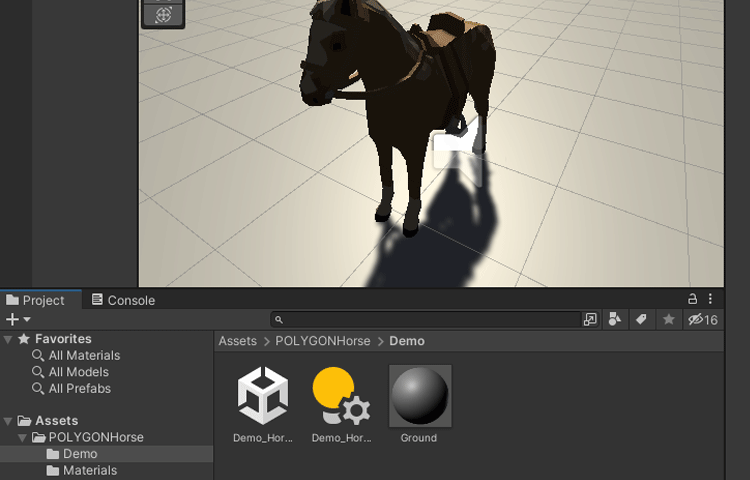Select the Demo_Hor... lighting settings asset
Viewport: 750px width, 480px height.
[x=342, y=404]
